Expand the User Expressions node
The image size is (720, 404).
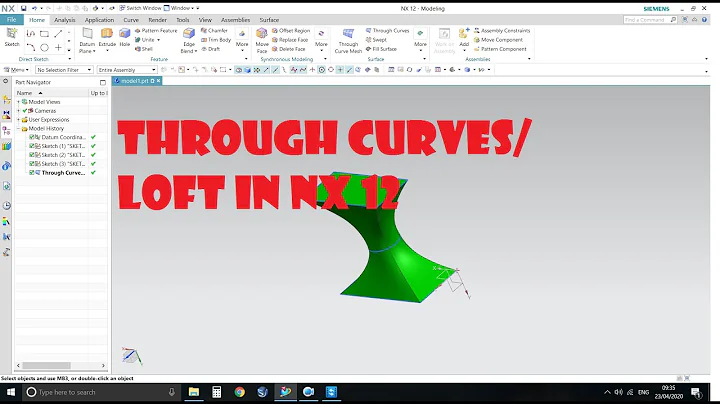[18, 119]
